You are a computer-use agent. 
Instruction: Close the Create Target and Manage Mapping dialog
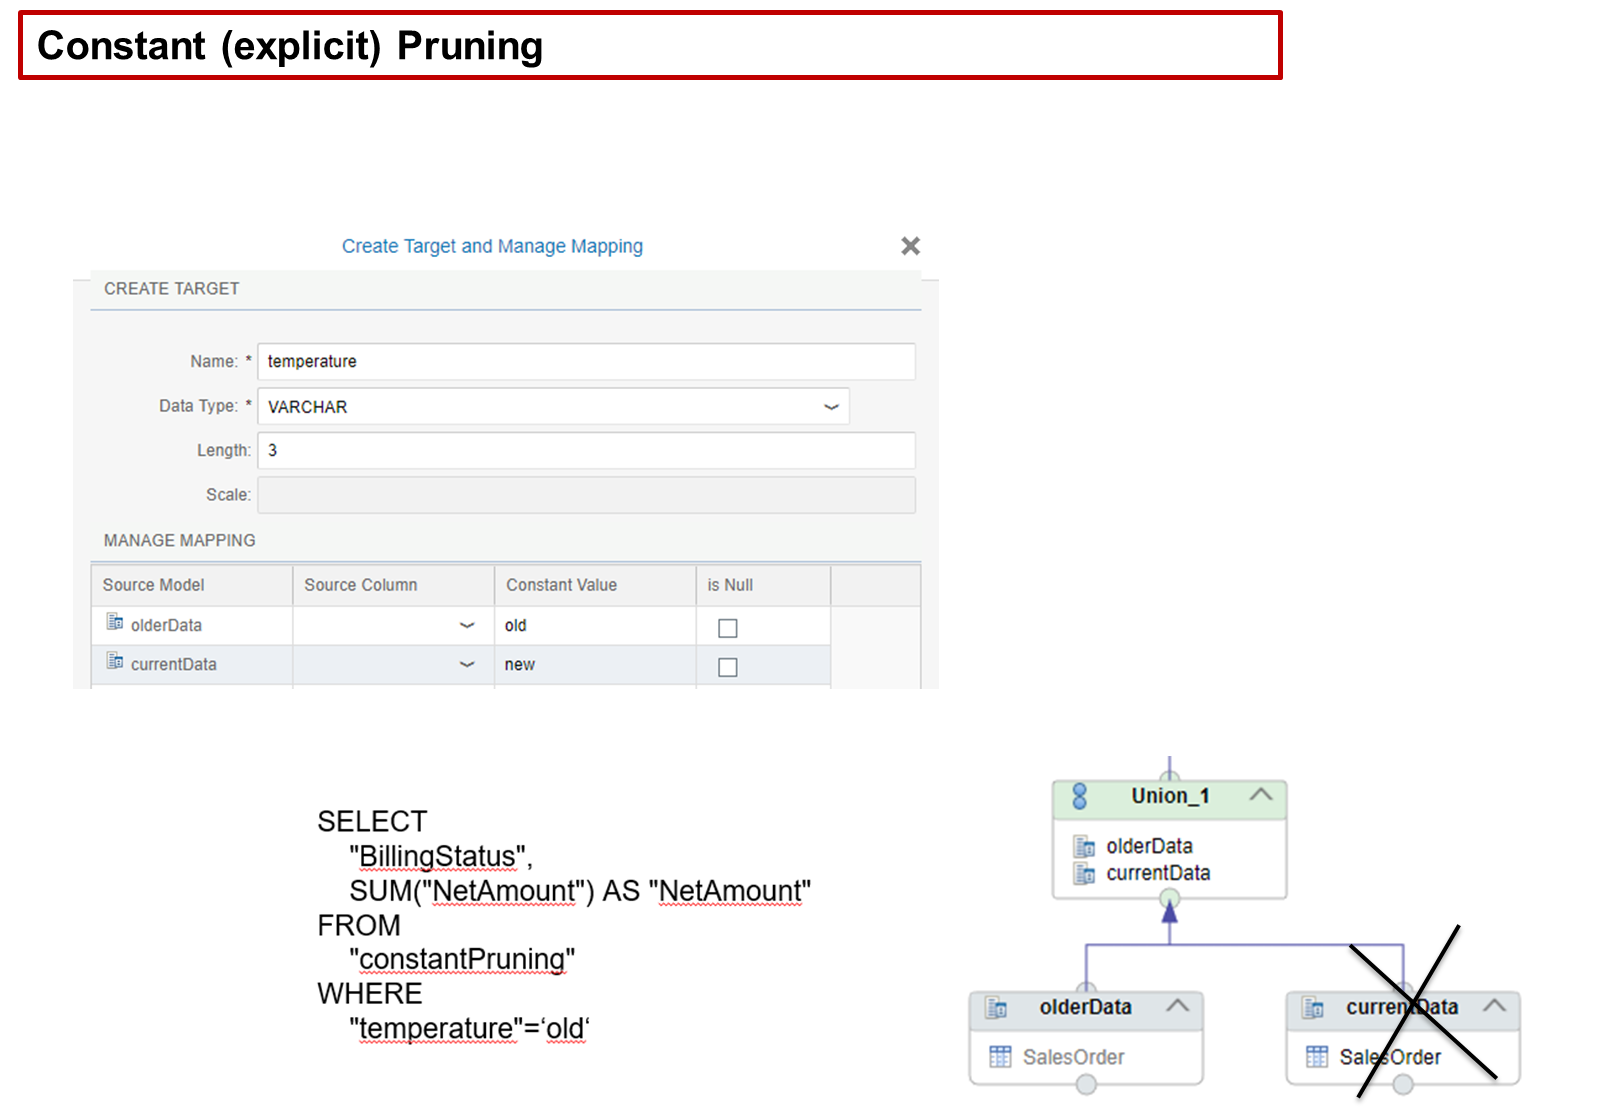pos(910,246)
